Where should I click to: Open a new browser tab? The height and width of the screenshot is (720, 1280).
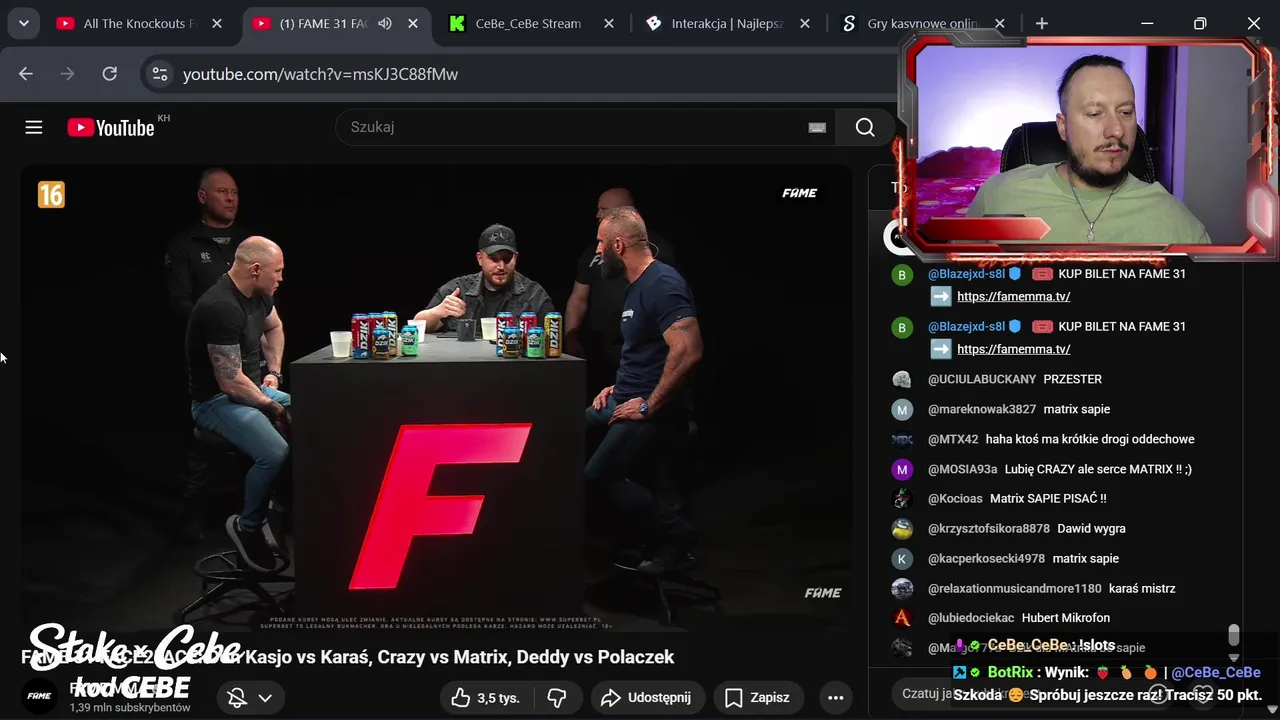tap(1042, 23)
